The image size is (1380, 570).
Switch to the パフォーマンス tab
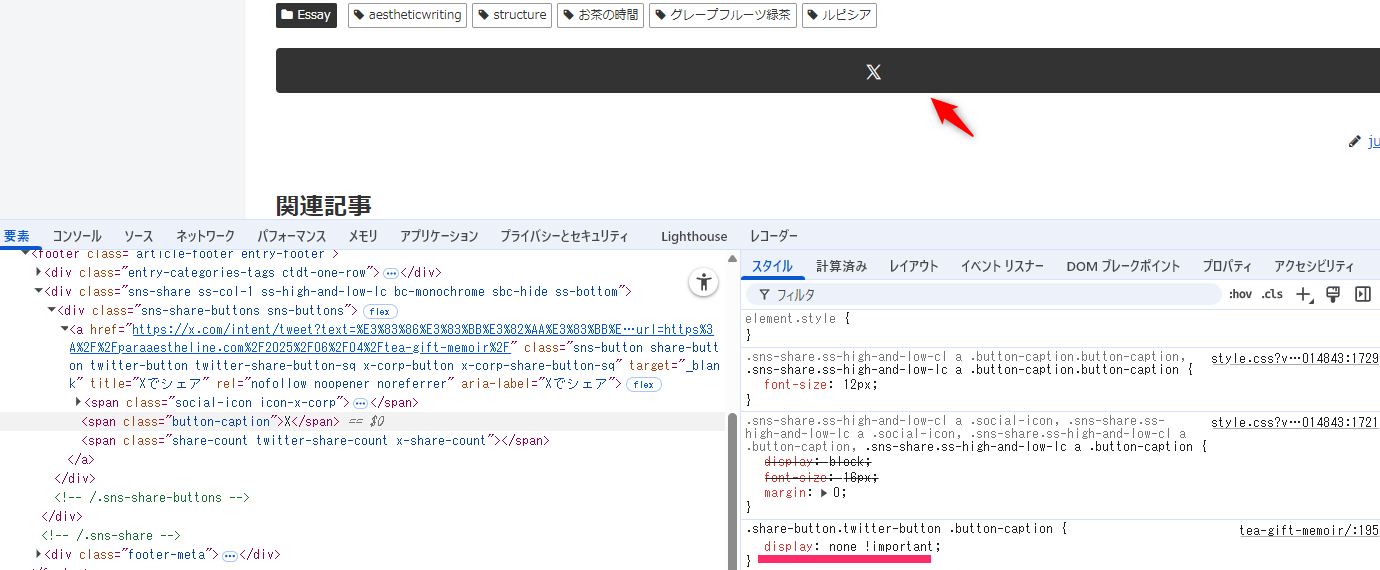(292, 236)
